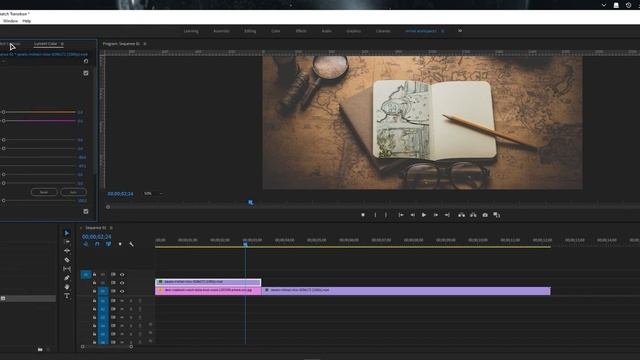Select the Lumetri Color tab

click(46, 44)
